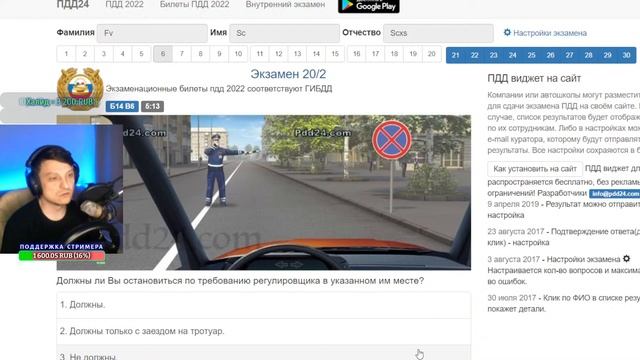Viewport: 640px width, 360px height.
Task: Go to question 2
Action: [x=85, y=54]
